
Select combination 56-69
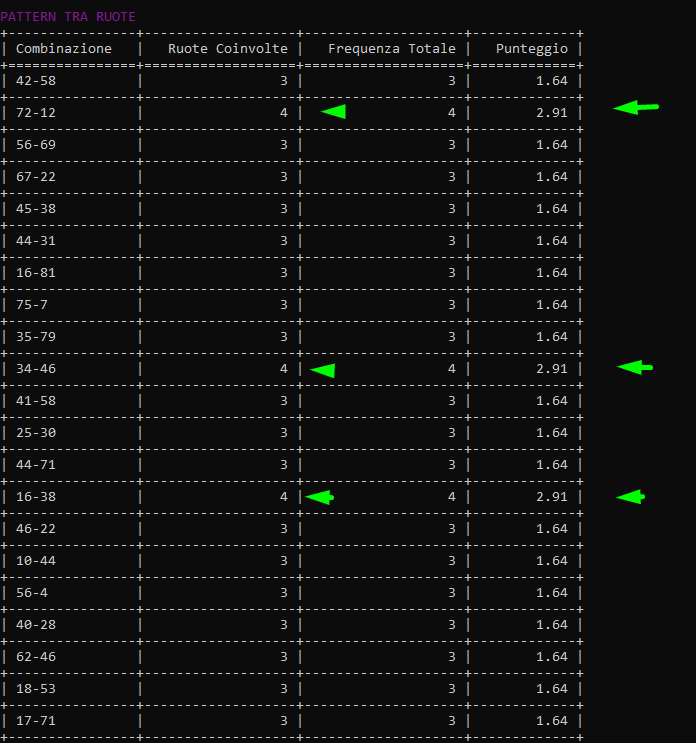click(x=36, y=145)
